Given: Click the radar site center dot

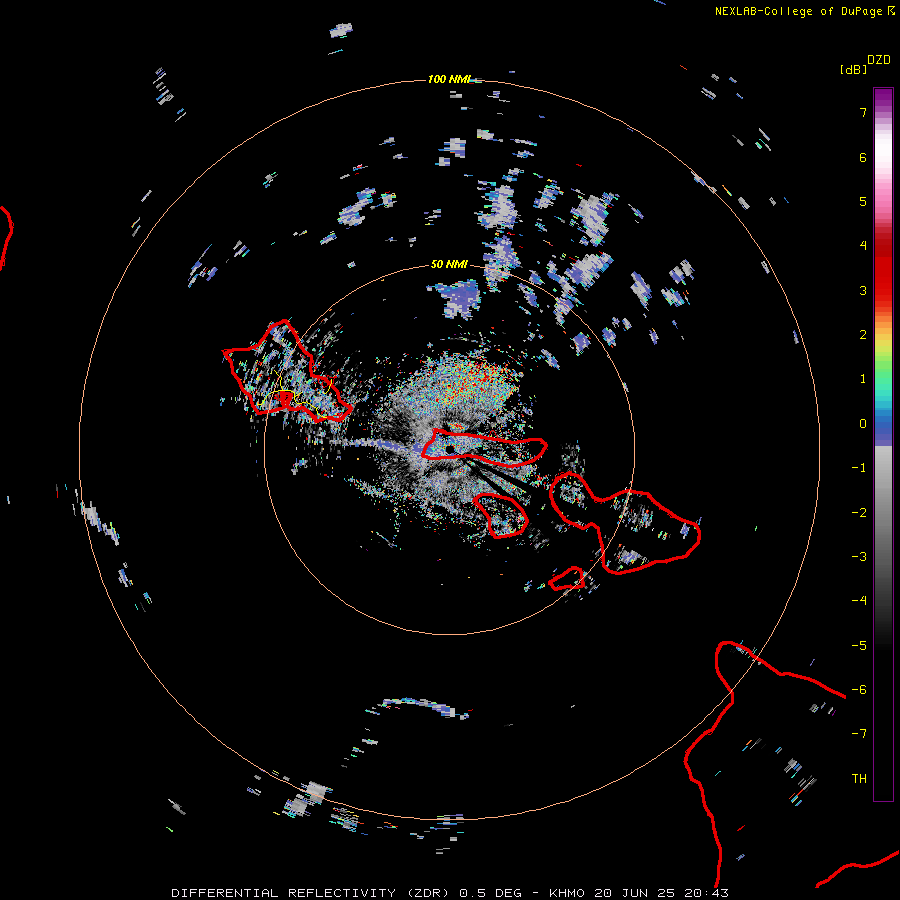Looking at the screenshot, I should coord(449,449).
